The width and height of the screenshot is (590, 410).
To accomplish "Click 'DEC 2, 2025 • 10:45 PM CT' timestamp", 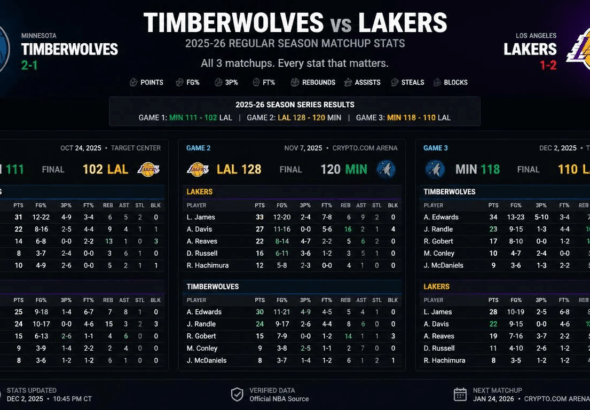I will click(49, 399).
